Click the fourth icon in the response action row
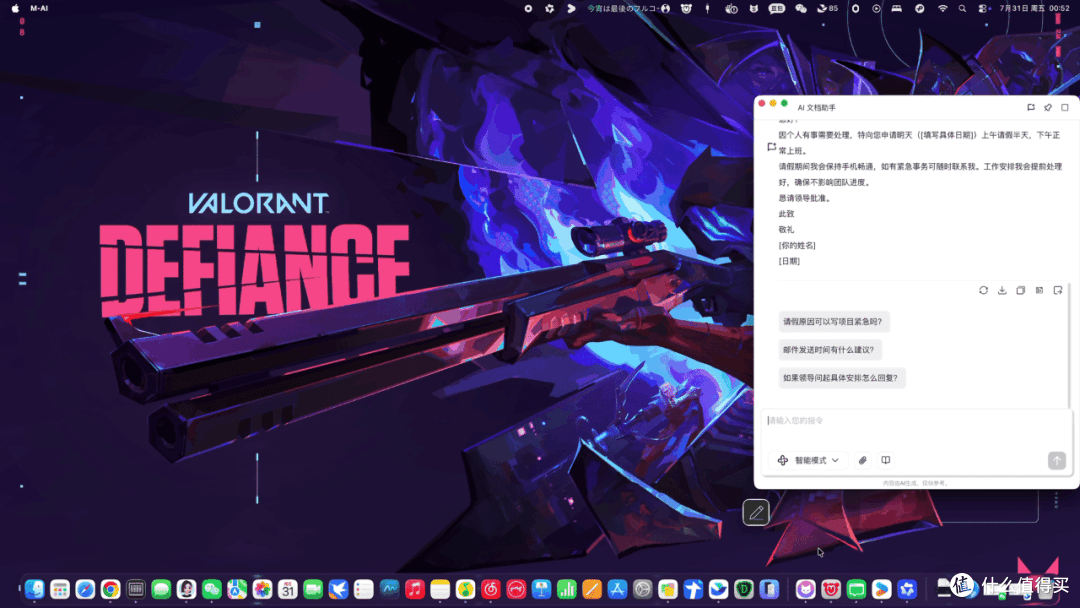 click(x=1039, y=291)
